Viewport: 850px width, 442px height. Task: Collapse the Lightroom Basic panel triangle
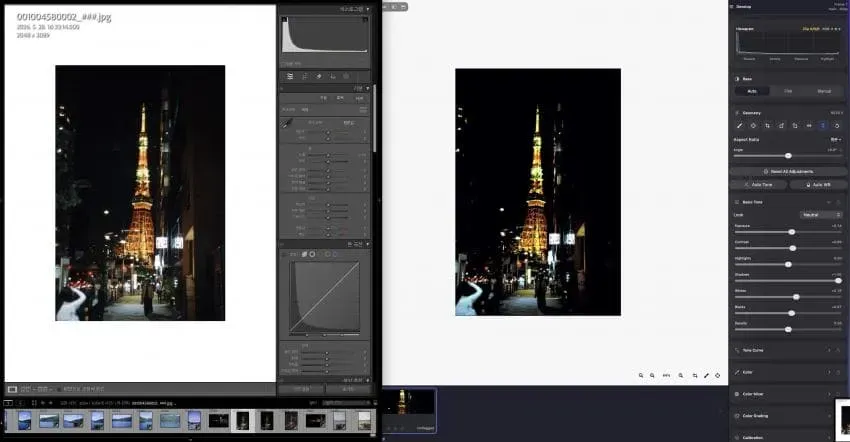(368, 88)
